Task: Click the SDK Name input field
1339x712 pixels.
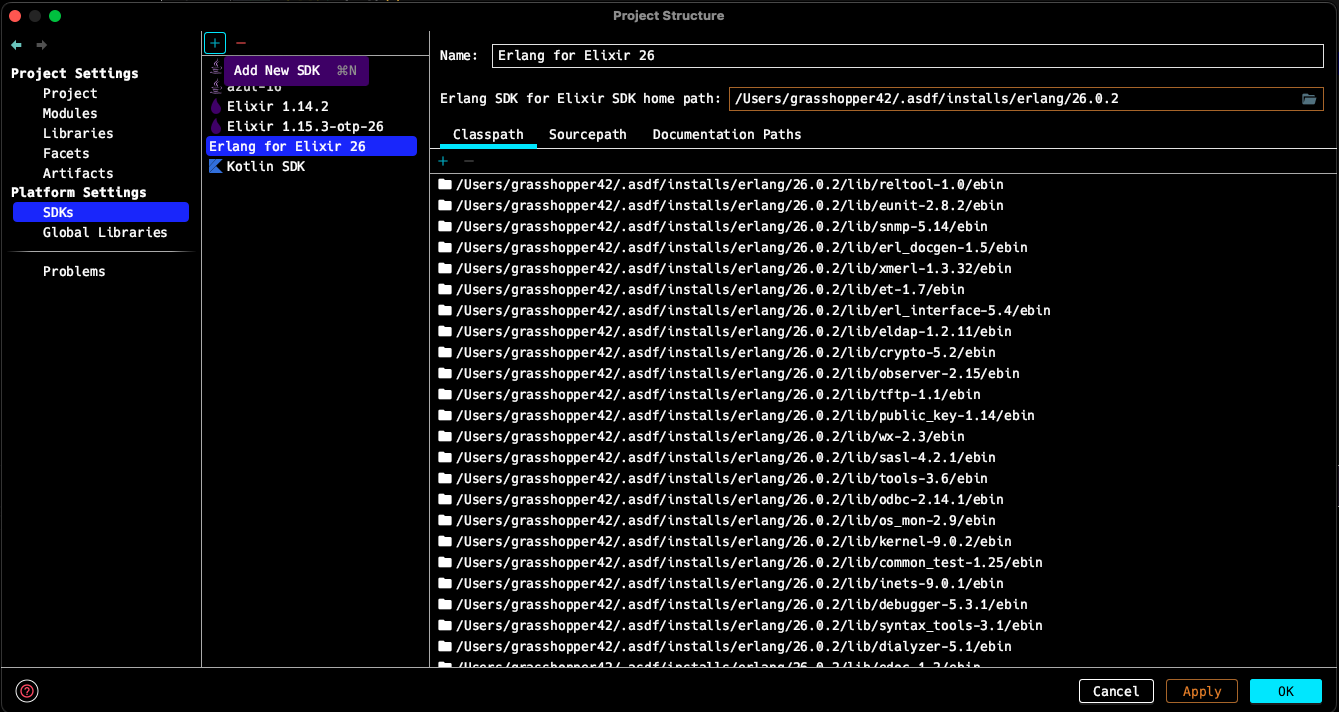Action: click(907, 56)
